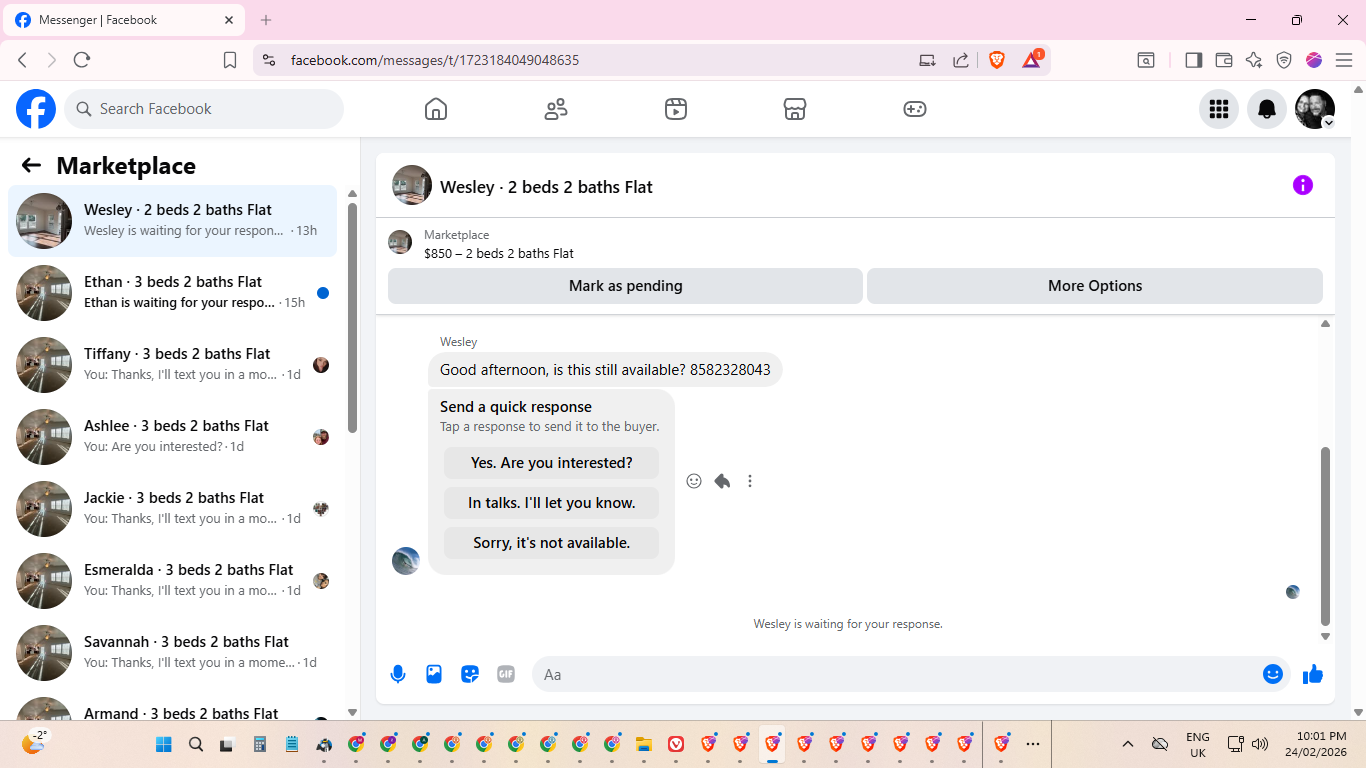
Task: Open the notifications bell
Action: click(x=1267, y=109)
